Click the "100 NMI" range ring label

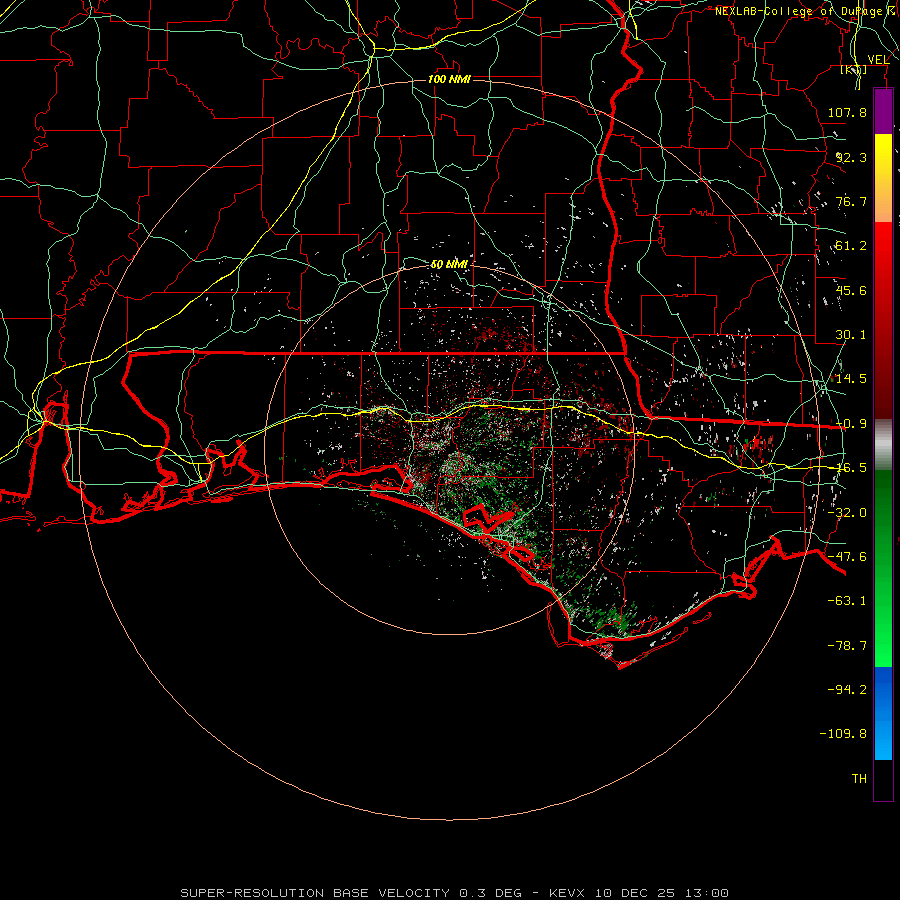click(449, 79)
